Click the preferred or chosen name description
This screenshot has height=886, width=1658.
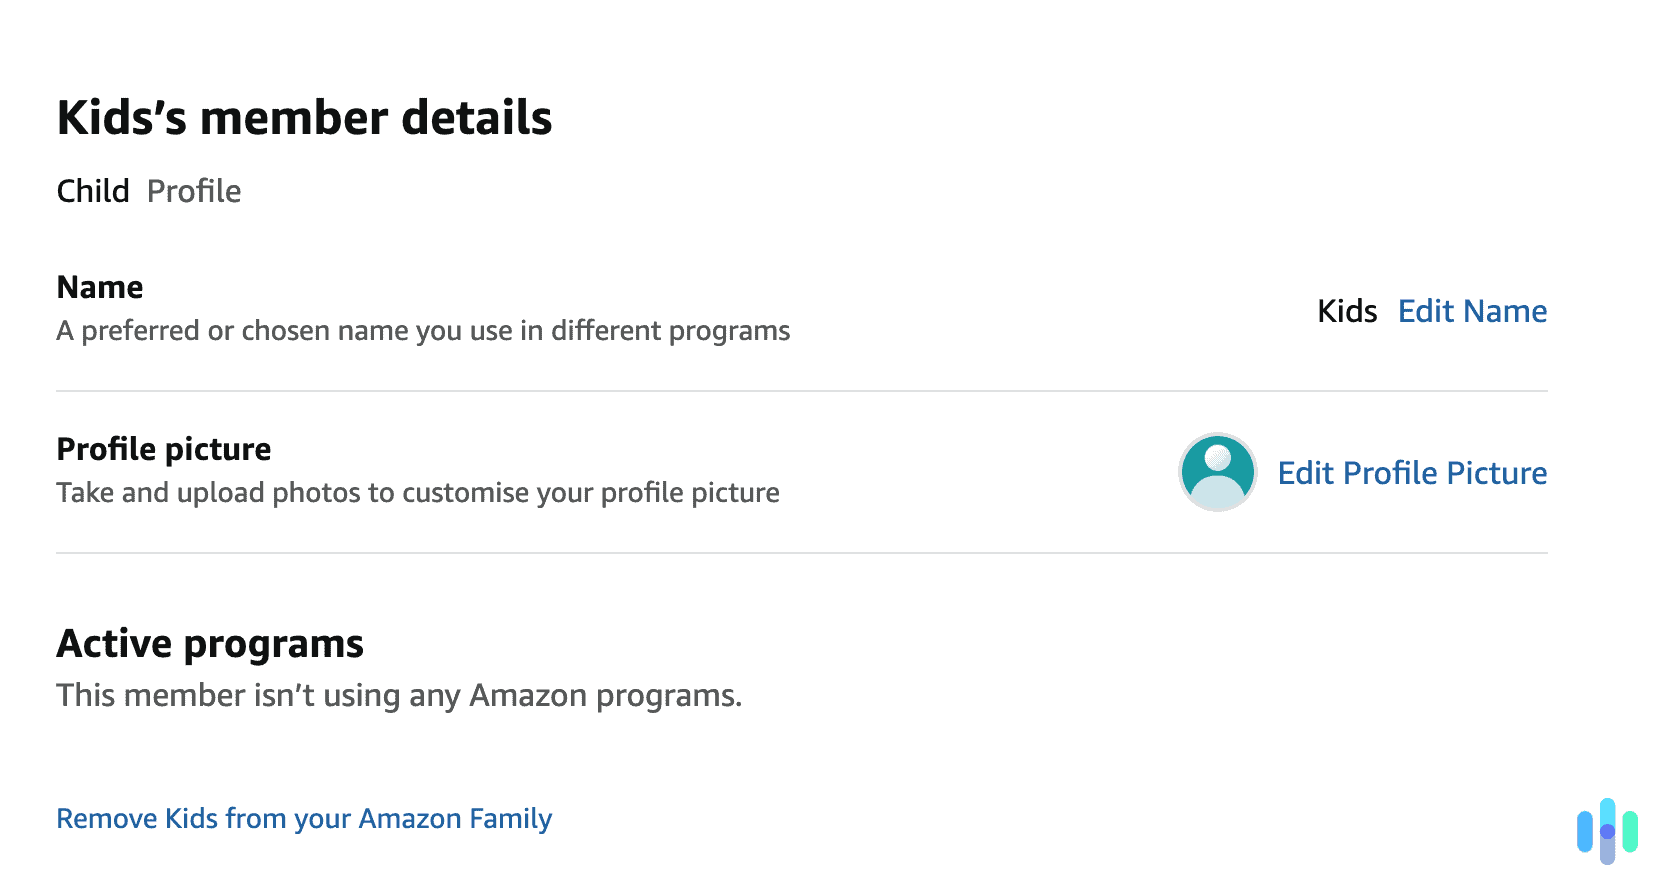coord(423,331)
